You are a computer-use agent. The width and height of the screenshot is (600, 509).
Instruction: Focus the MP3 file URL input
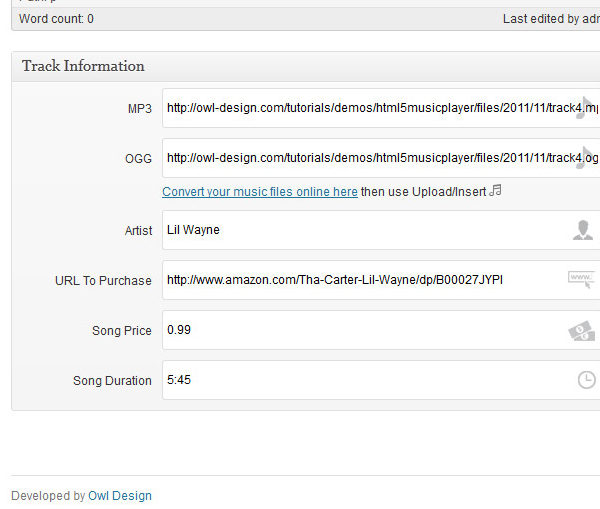click(x=381, y=108)
